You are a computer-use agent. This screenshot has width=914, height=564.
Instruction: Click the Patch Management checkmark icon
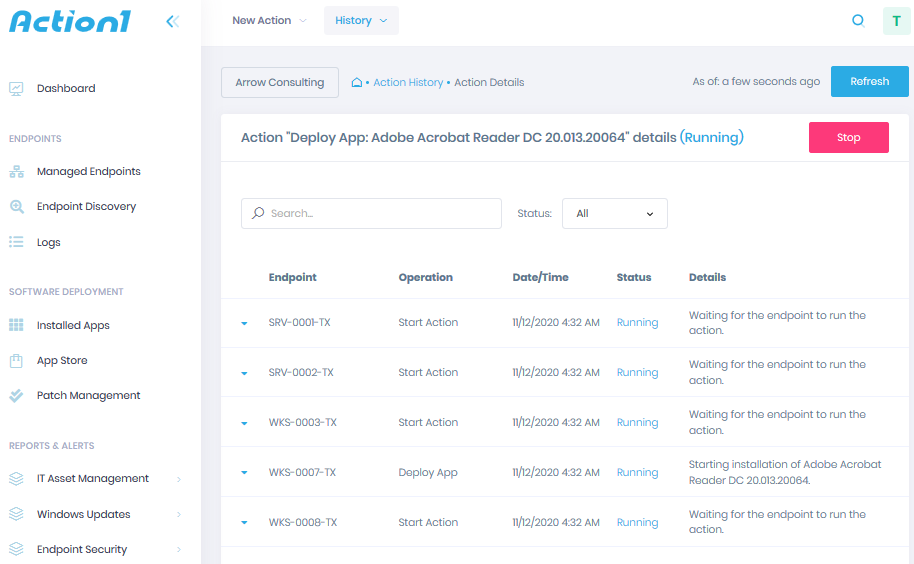tap(16, 396)
